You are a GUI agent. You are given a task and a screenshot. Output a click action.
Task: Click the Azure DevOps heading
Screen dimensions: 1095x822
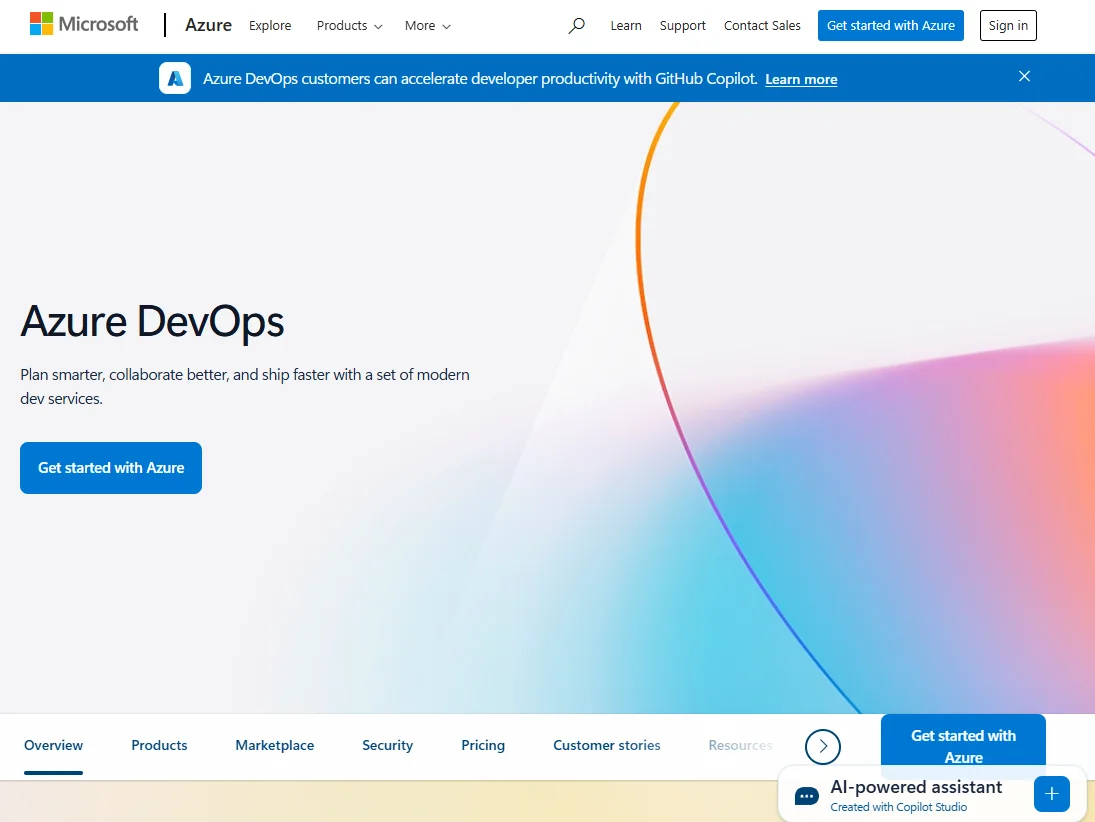click(152, 321)
